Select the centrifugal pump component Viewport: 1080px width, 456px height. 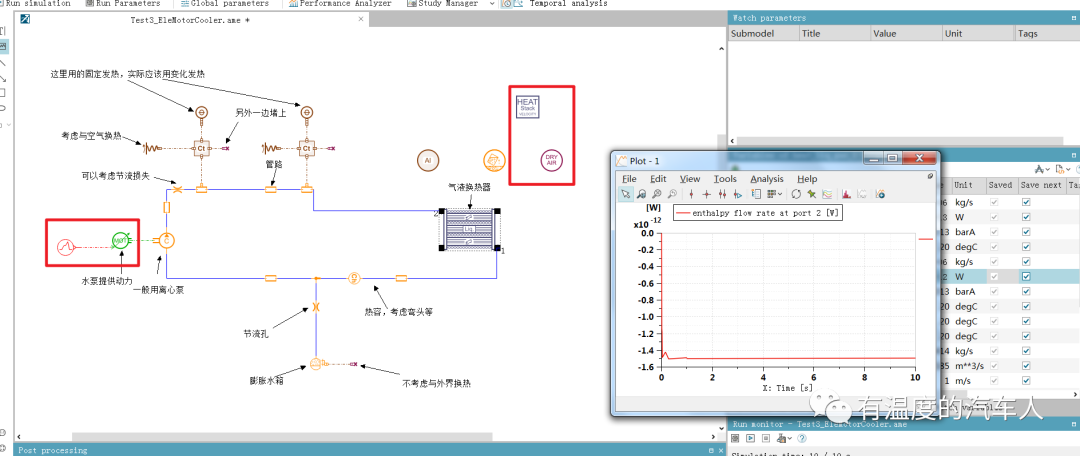(167, 240)
